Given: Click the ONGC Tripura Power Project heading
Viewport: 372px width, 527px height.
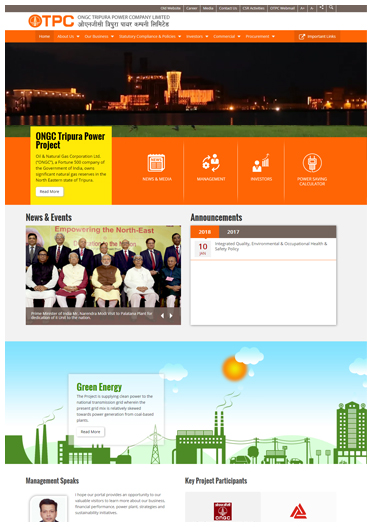Looking at the screenshot, I should pyautogui.click(x=70, y=140).
